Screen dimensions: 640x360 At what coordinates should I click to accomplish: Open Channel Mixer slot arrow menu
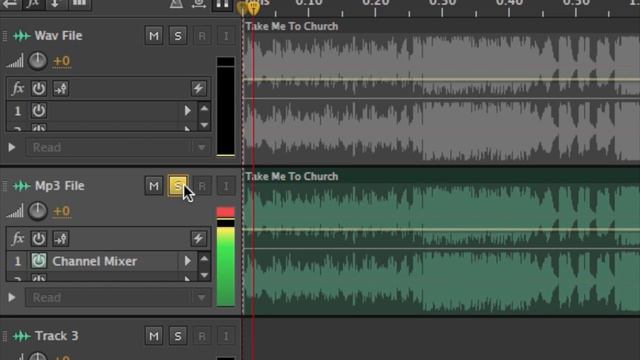187,261
